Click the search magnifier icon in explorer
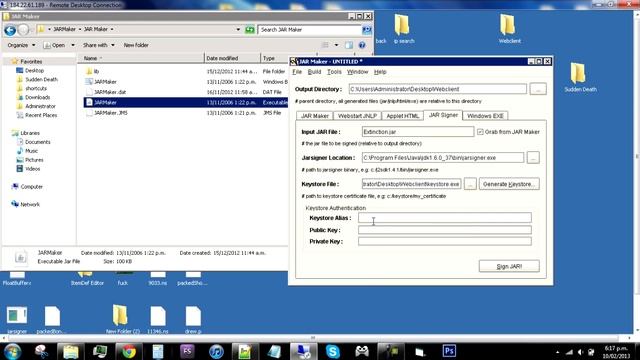Screen dimensions: 640x360 [367, 30]
